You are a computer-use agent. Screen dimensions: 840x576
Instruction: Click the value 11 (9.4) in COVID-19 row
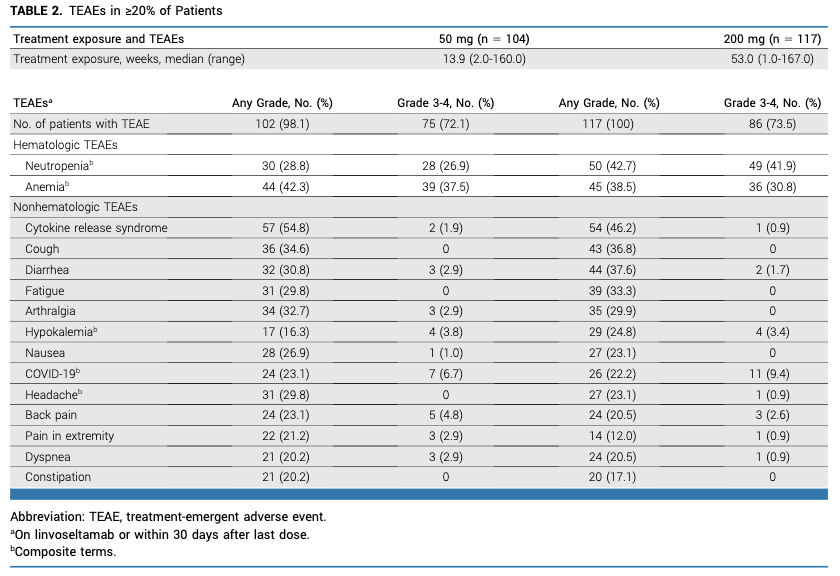(x=772, y=374)
